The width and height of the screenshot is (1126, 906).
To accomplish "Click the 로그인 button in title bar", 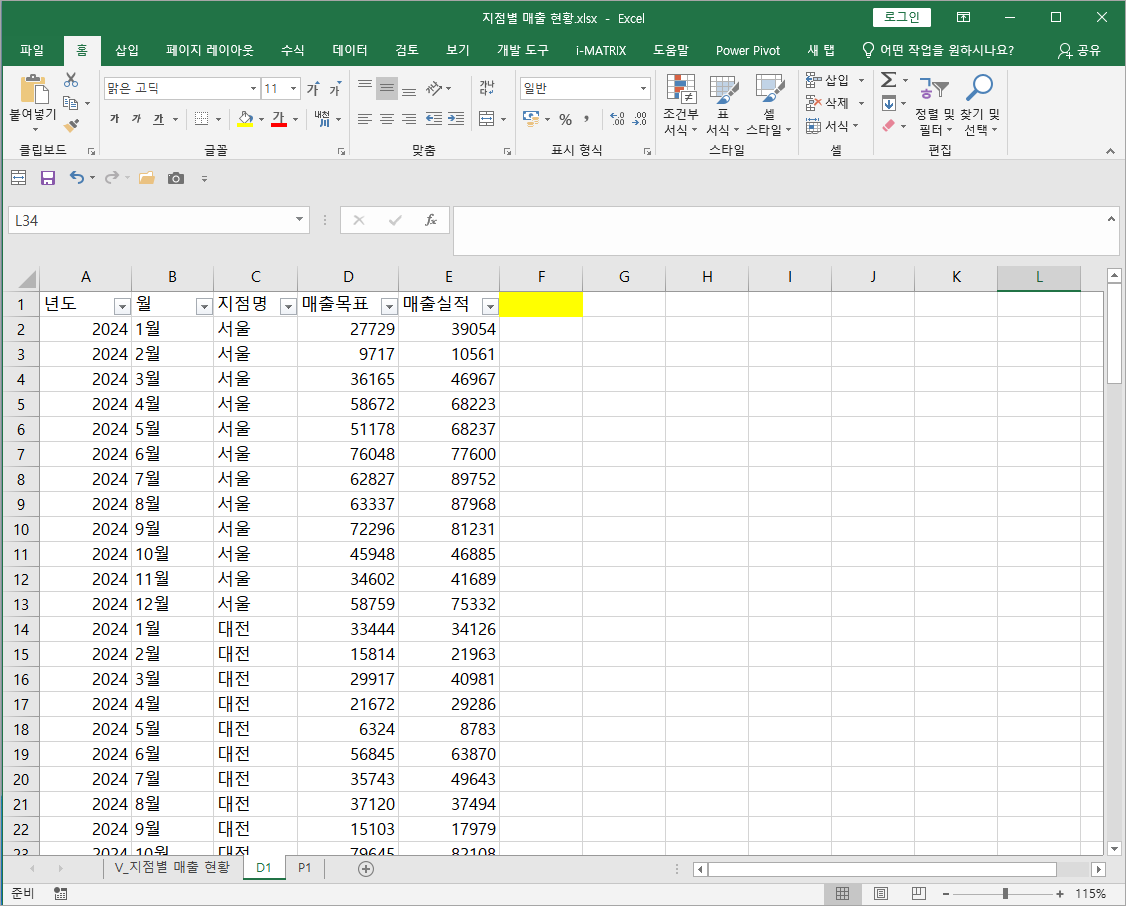I will point(901,17).
